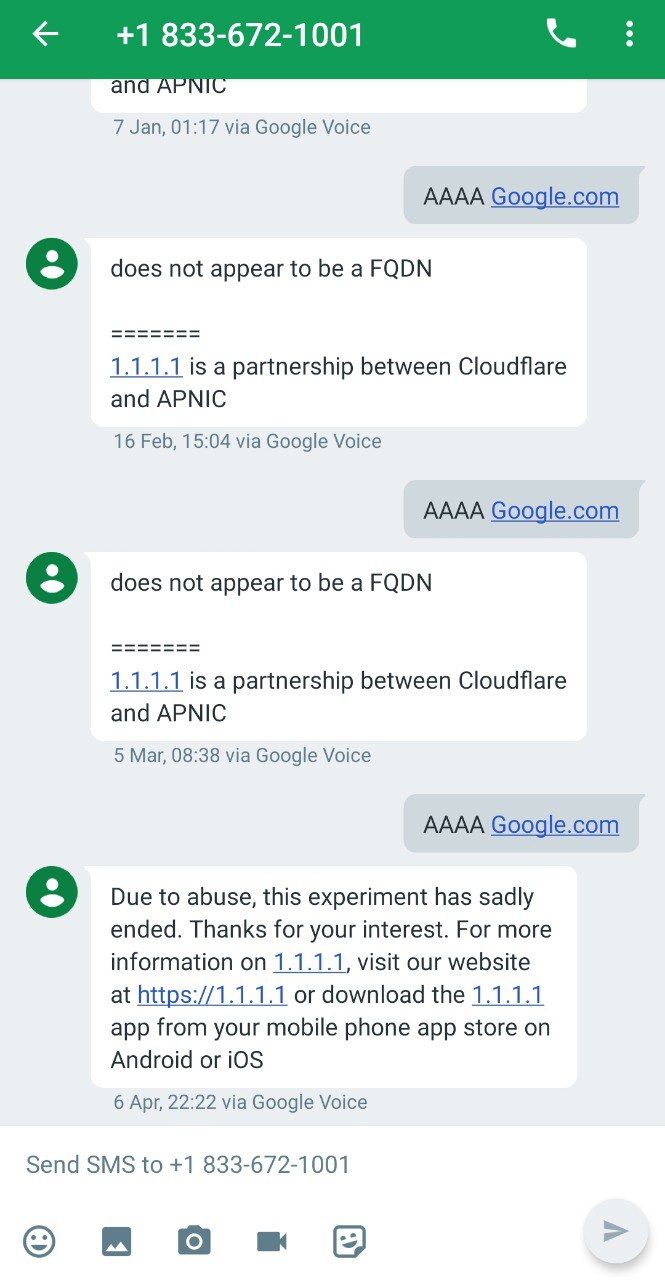Open the camera to take photo

coord(194,1241)
